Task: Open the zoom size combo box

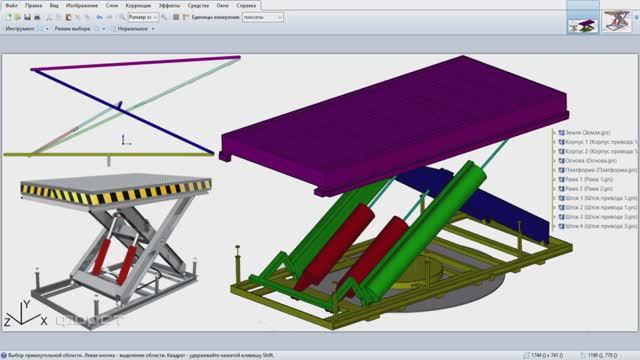Action: pyautogui.click(x=143, y=17)
